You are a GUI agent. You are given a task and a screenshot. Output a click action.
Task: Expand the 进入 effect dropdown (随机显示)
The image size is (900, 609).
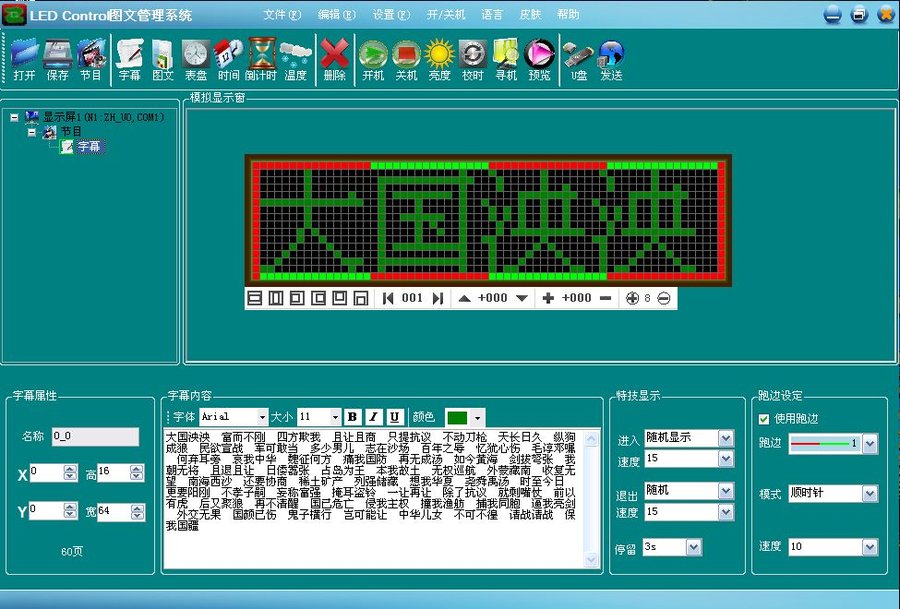pyautogui.click(x=725, y=438)
